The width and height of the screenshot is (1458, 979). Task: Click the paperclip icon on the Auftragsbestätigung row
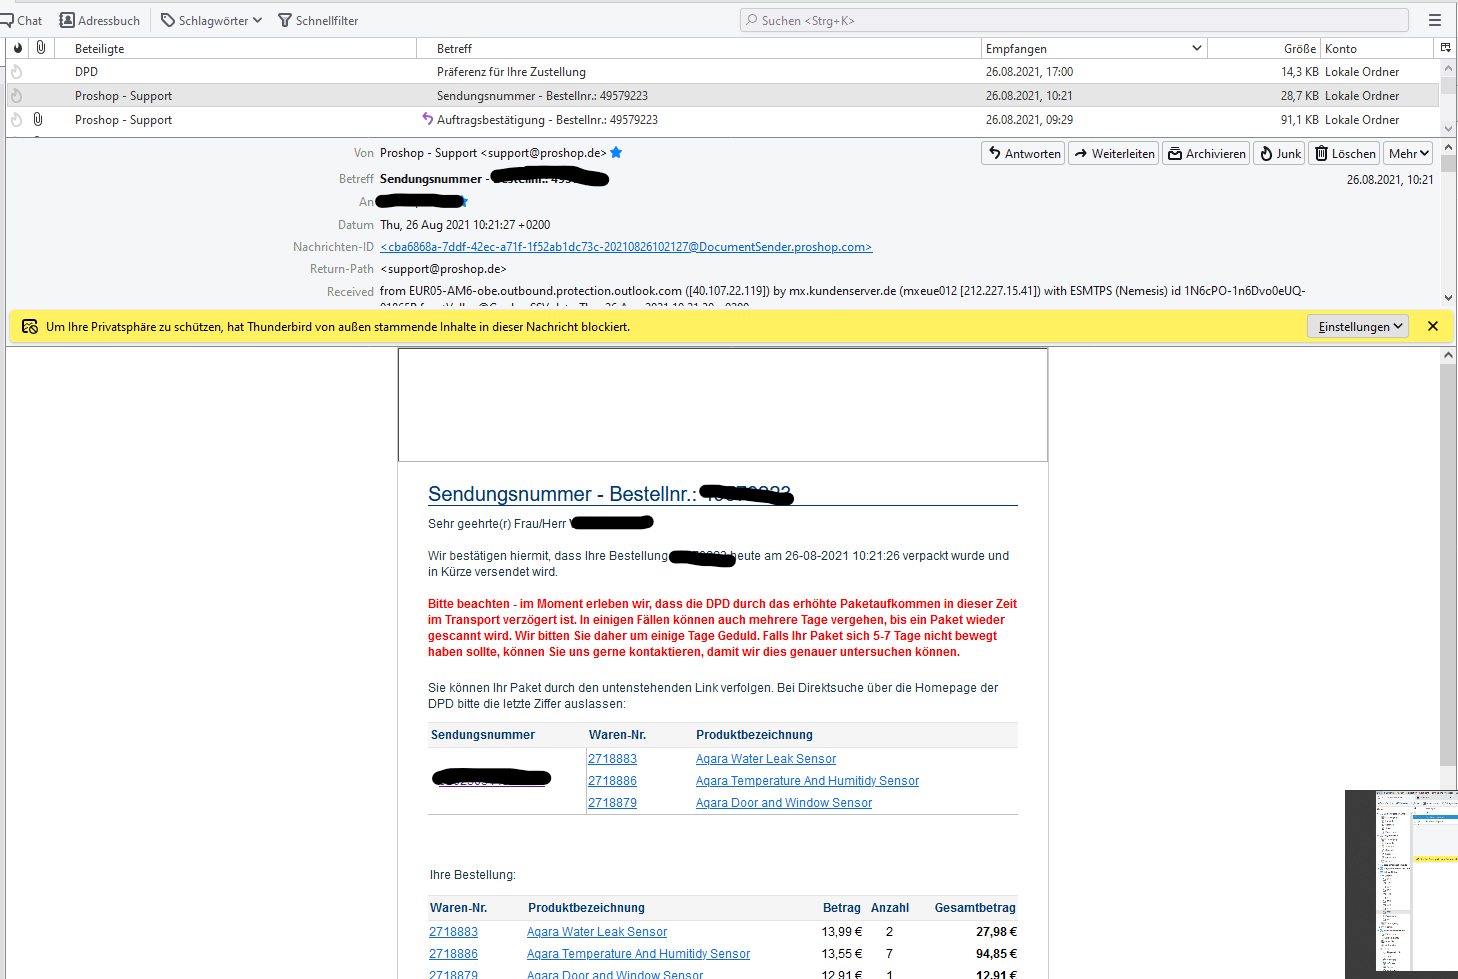click(38, 120)
